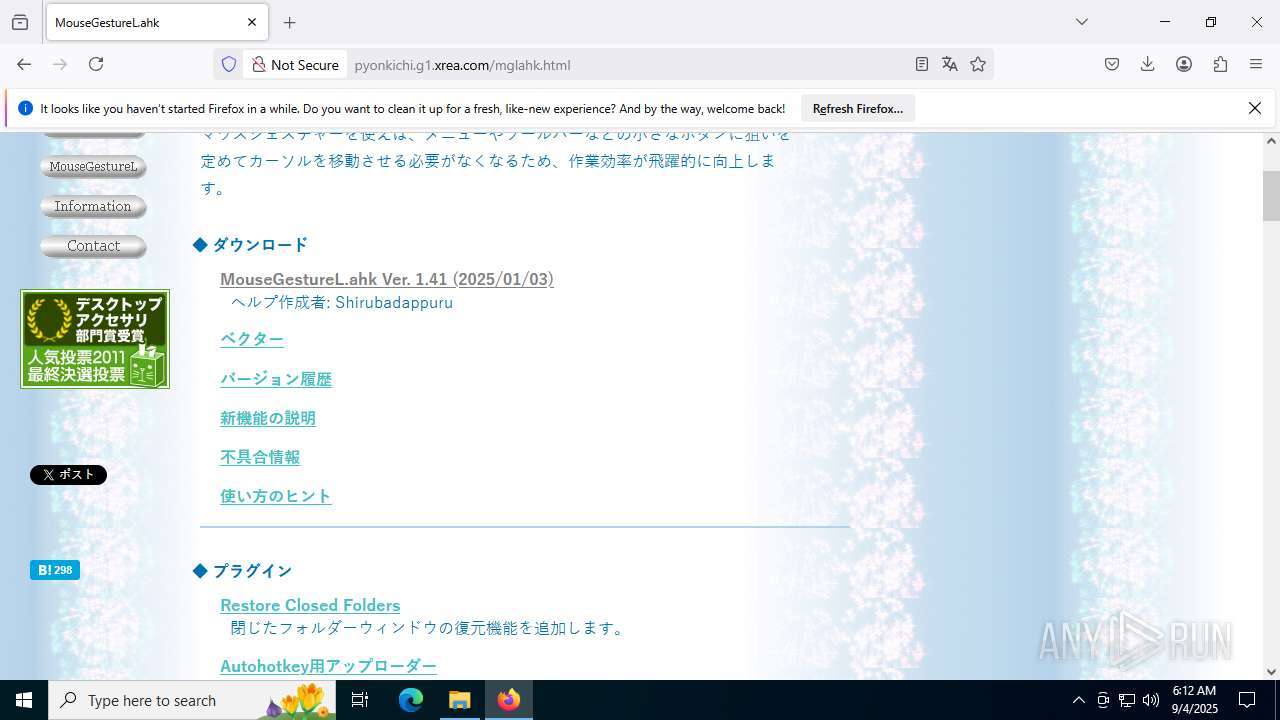Open 不具合情報 link
1280x720 pixels.
[x=260, y=457]
